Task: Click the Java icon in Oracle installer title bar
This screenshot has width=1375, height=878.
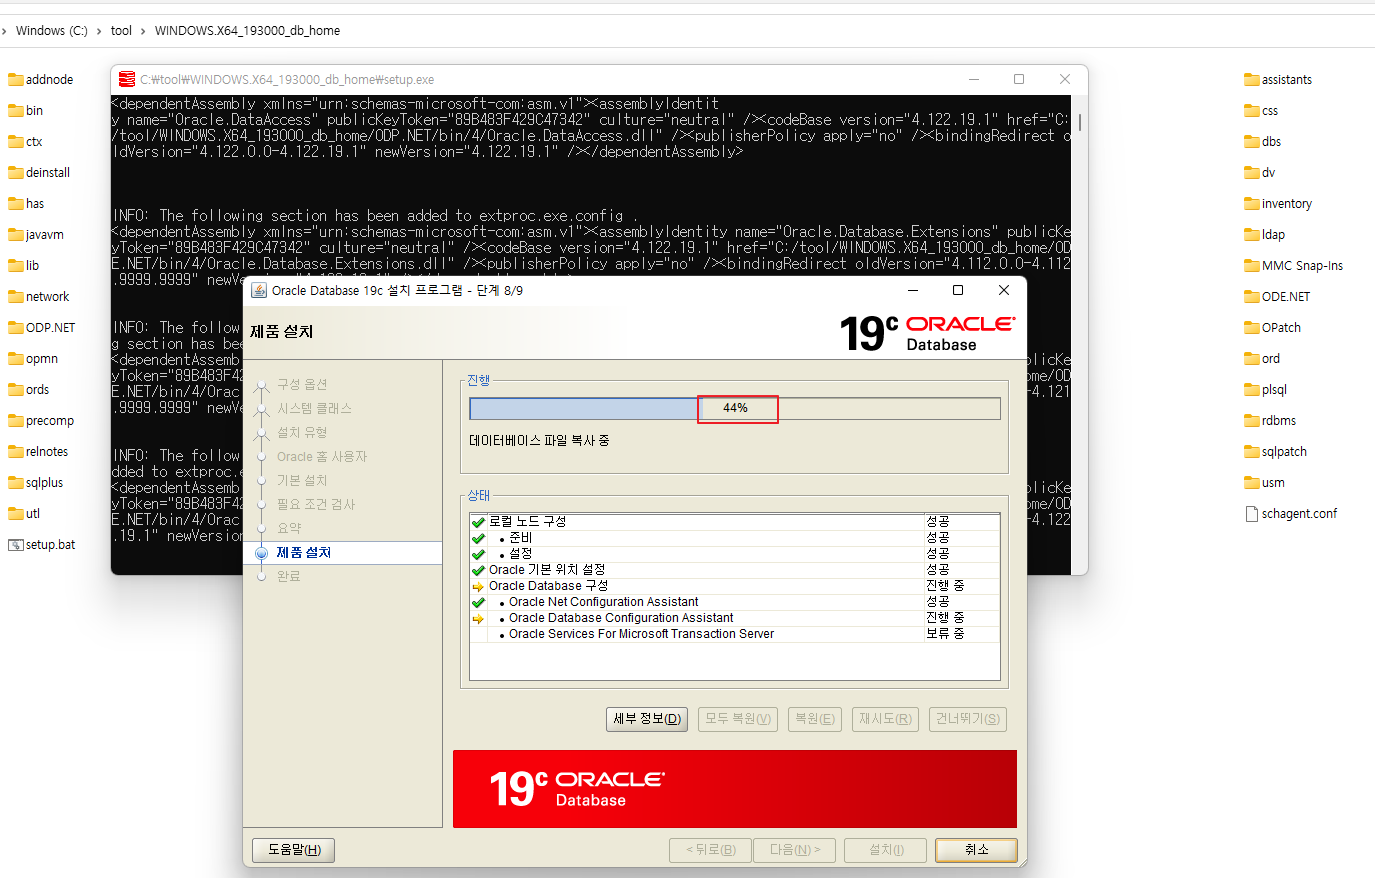Action: click(259, 290)
